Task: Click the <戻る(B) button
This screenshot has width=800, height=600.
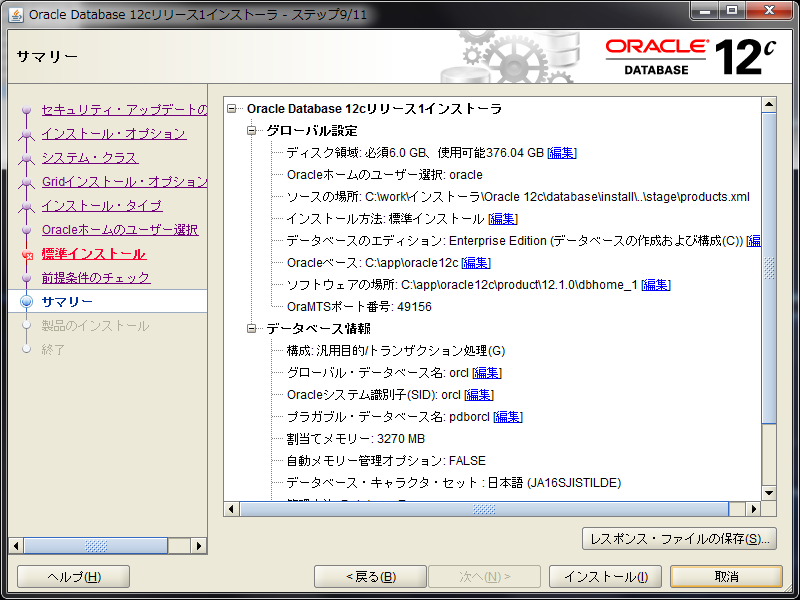Action: coord(370,577)
